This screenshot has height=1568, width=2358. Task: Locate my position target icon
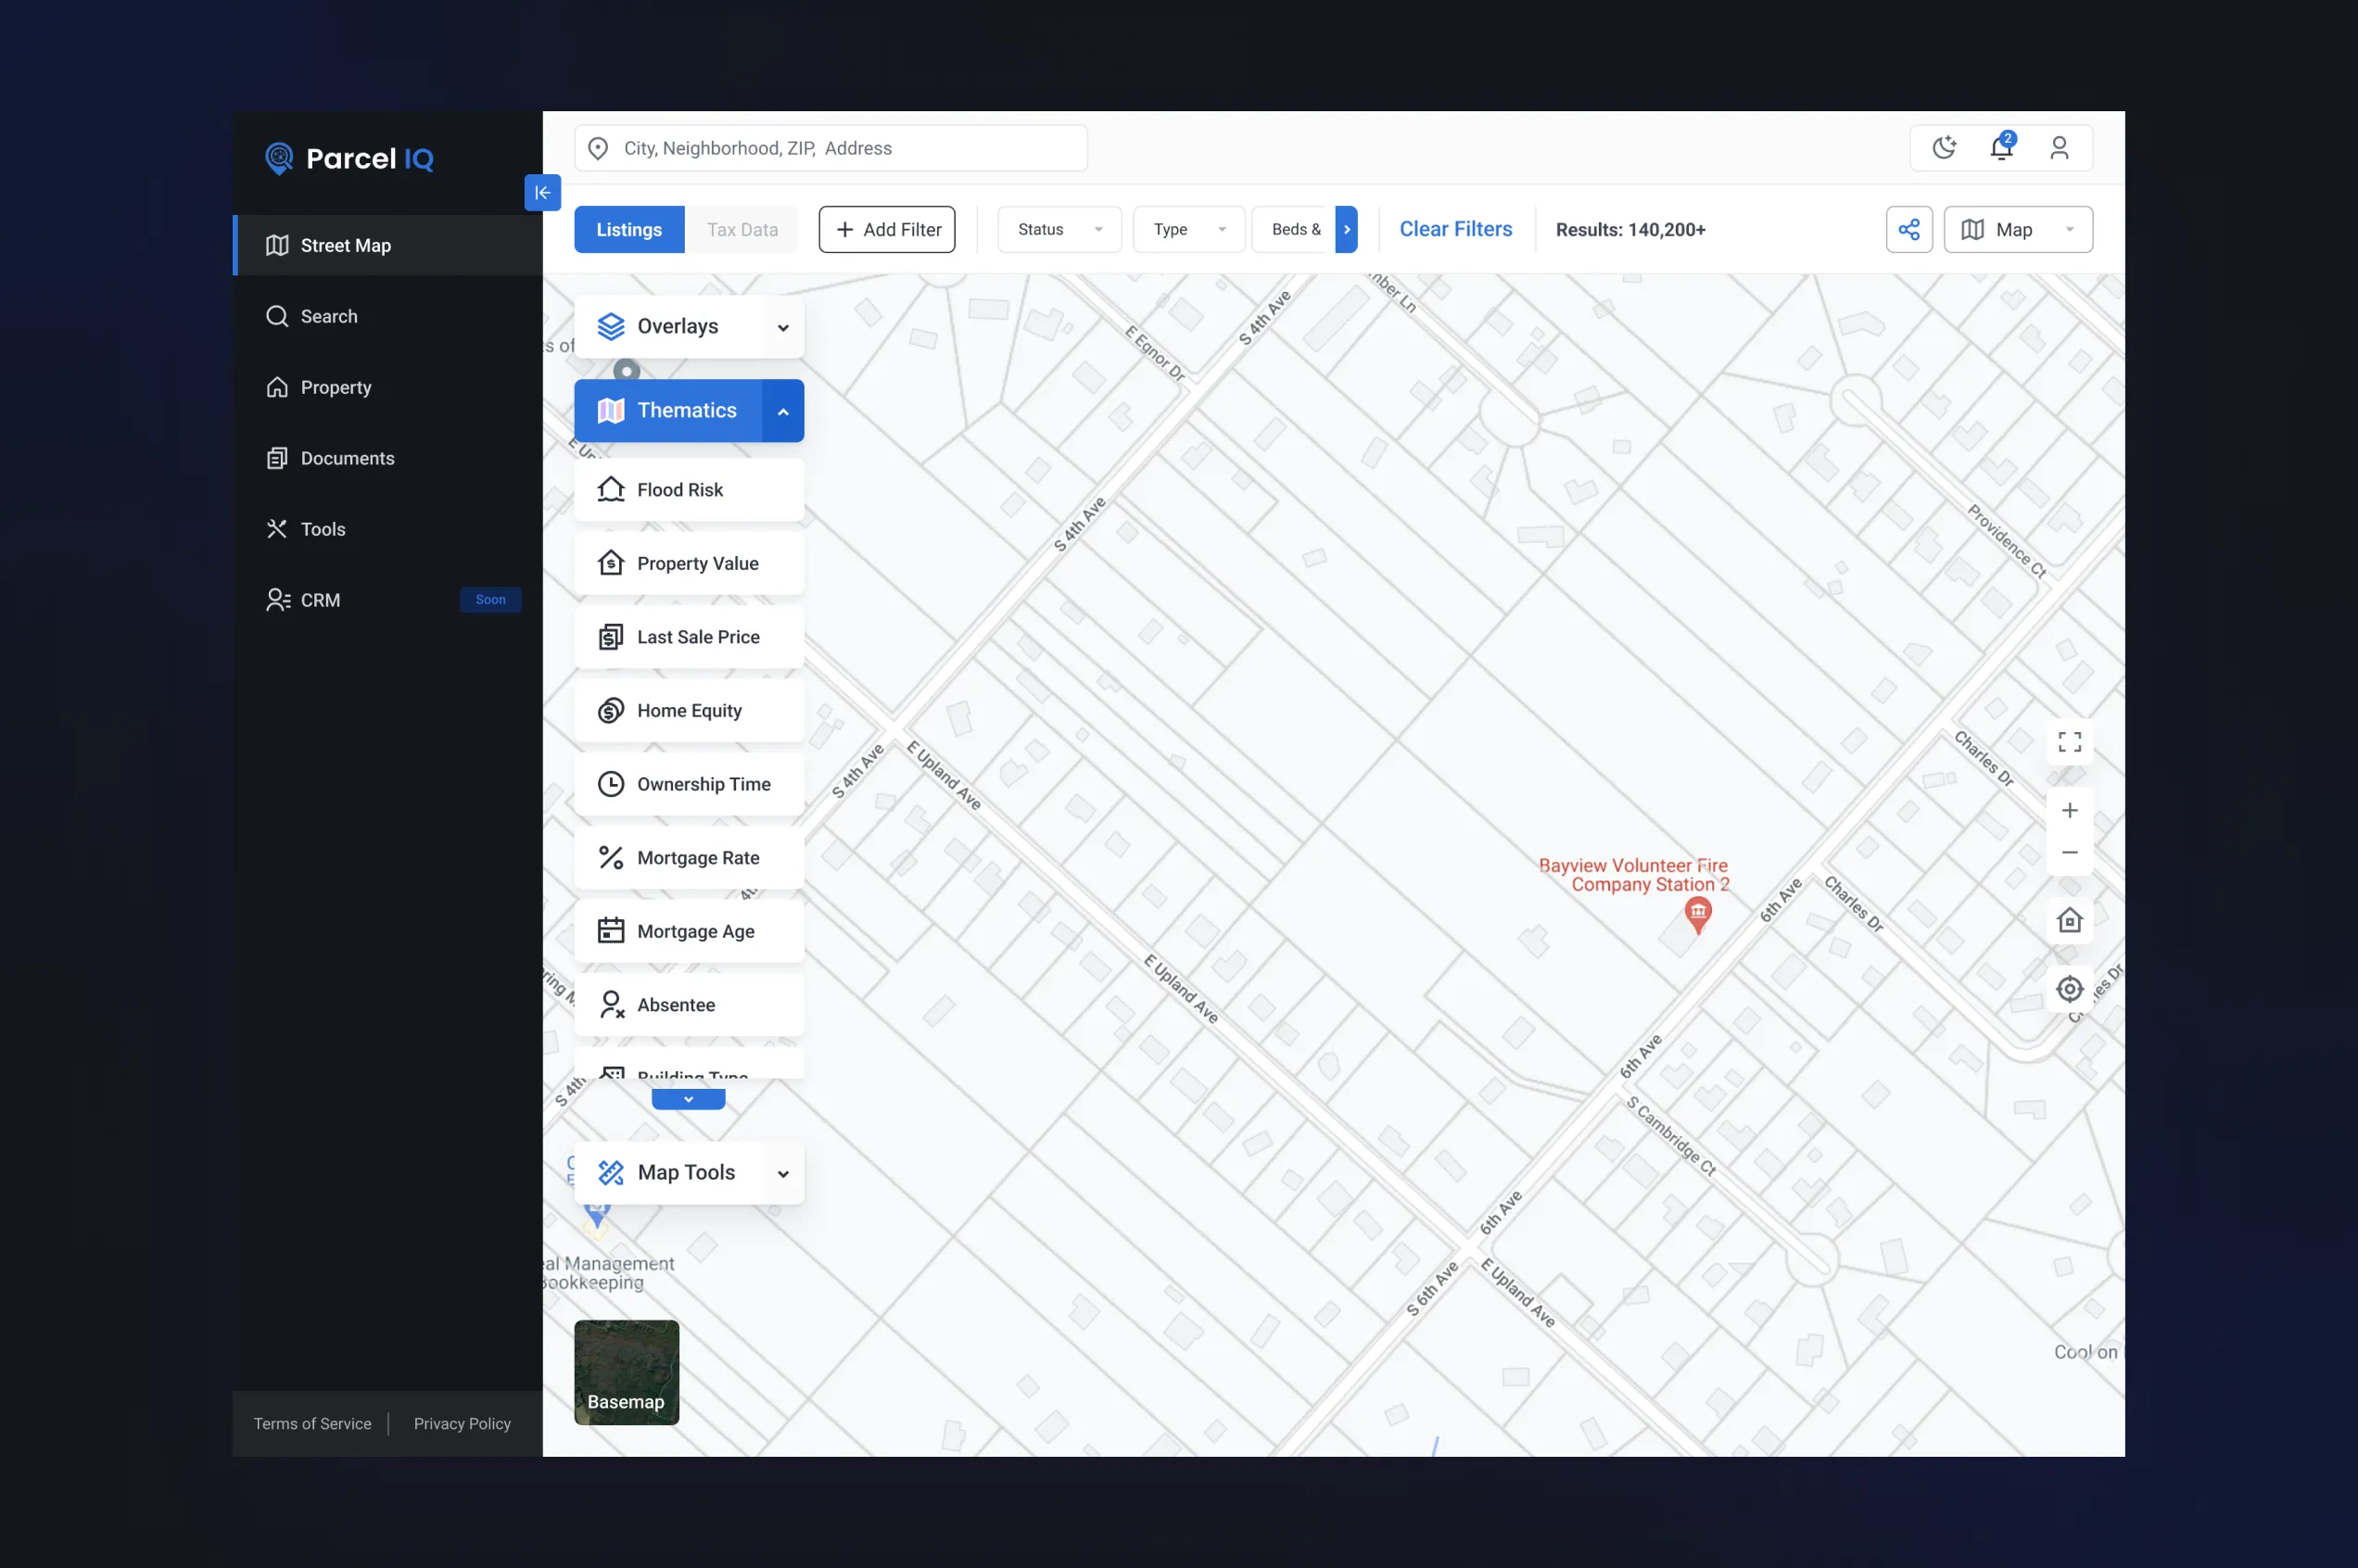[x=2069, y=989]
